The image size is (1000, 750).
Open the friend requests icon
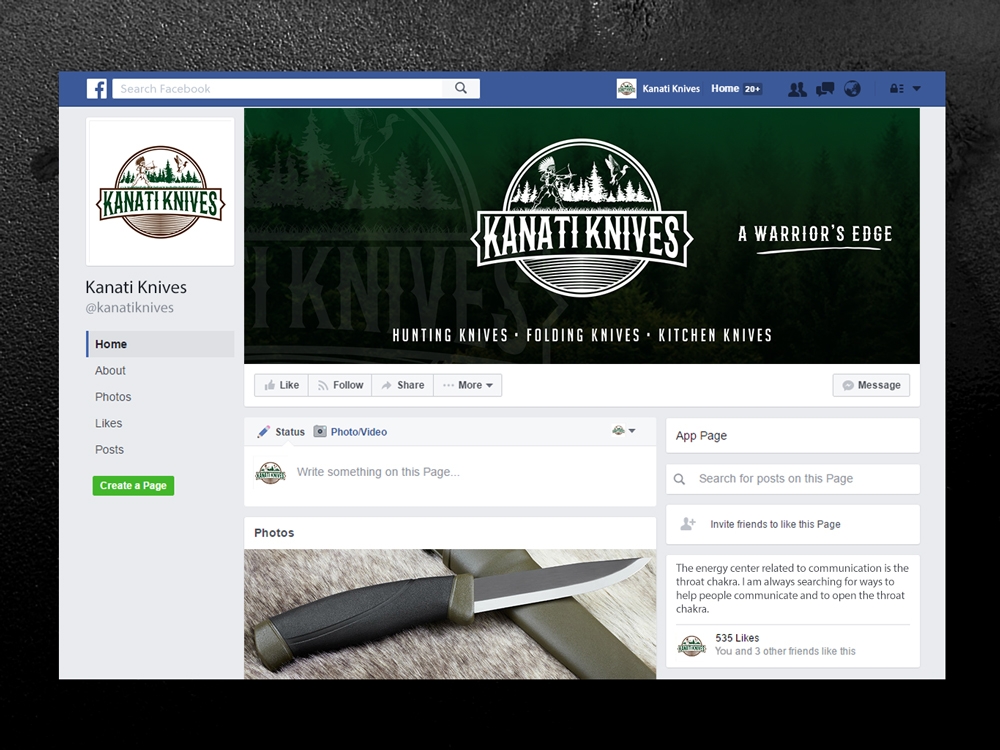(x=797, y=89)
